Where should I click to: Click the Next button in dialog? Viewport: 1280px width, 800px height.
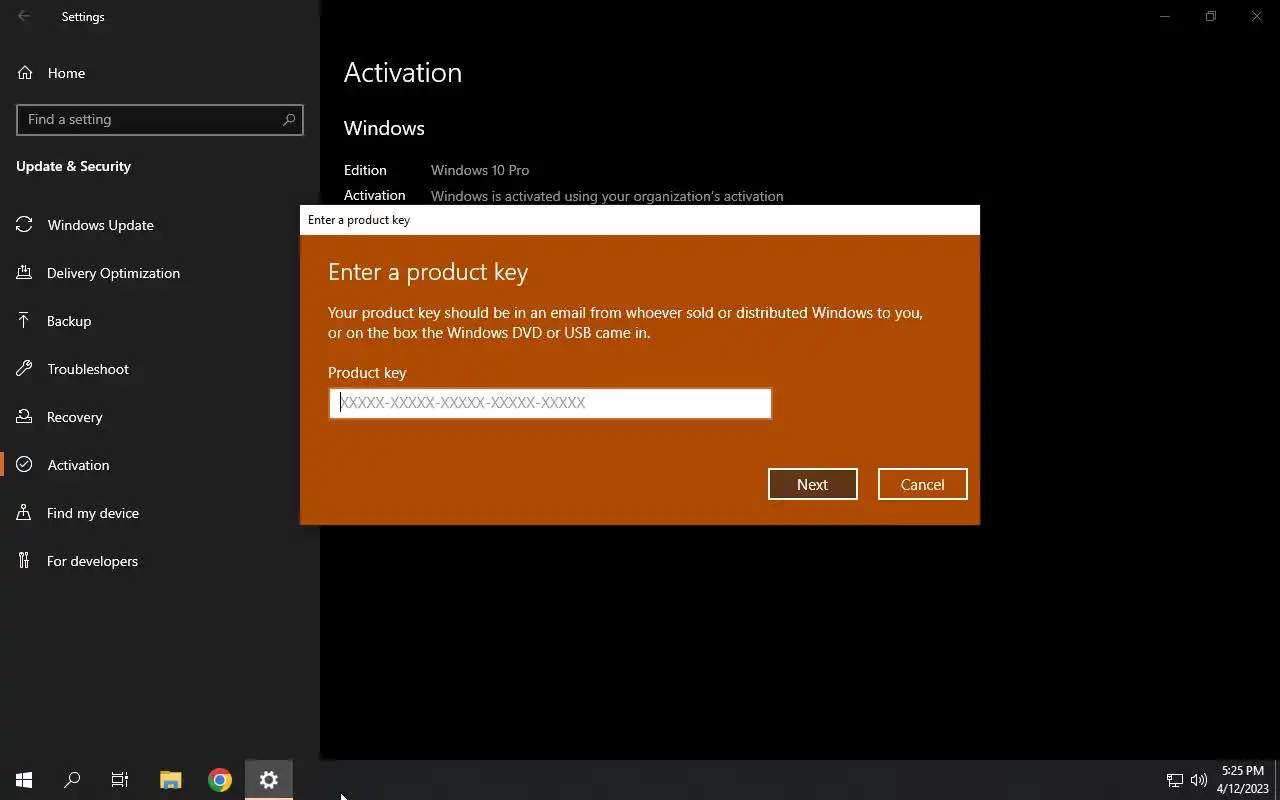pyautogui.click(x=812, y=484)
